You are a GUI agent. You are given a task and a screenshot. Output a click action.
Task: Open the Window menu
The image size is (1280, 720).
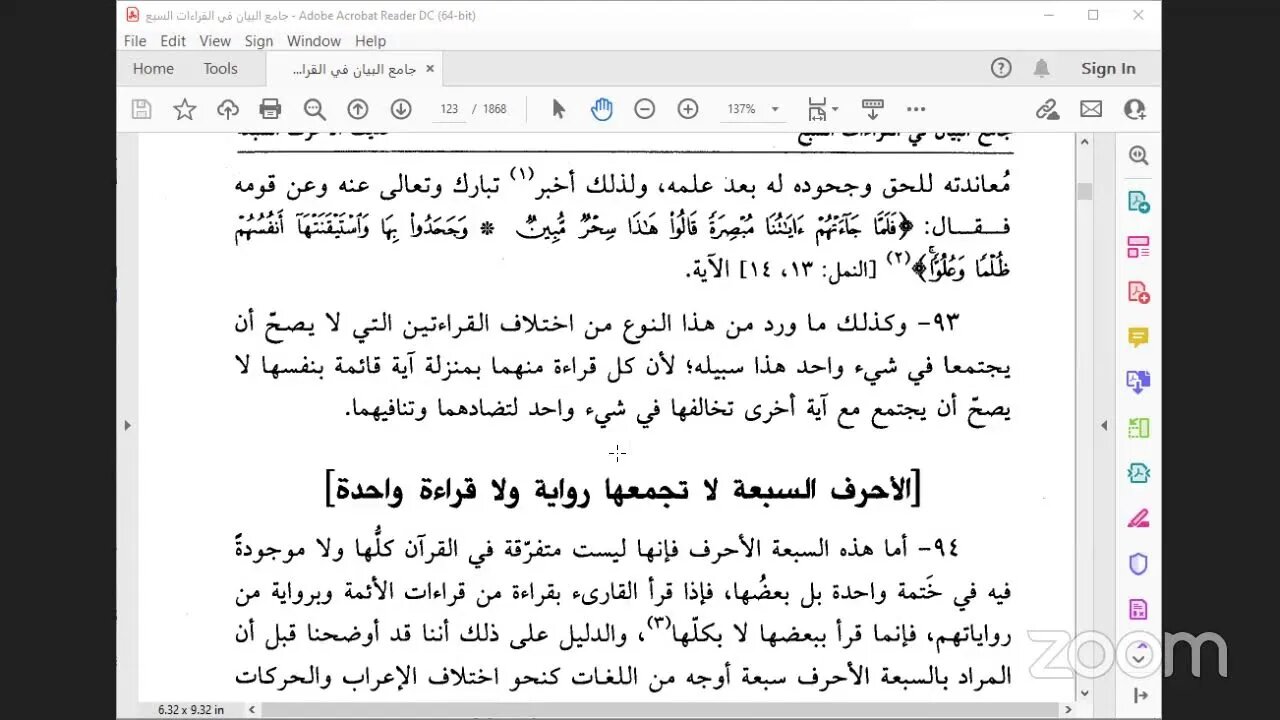click(314, 41)
